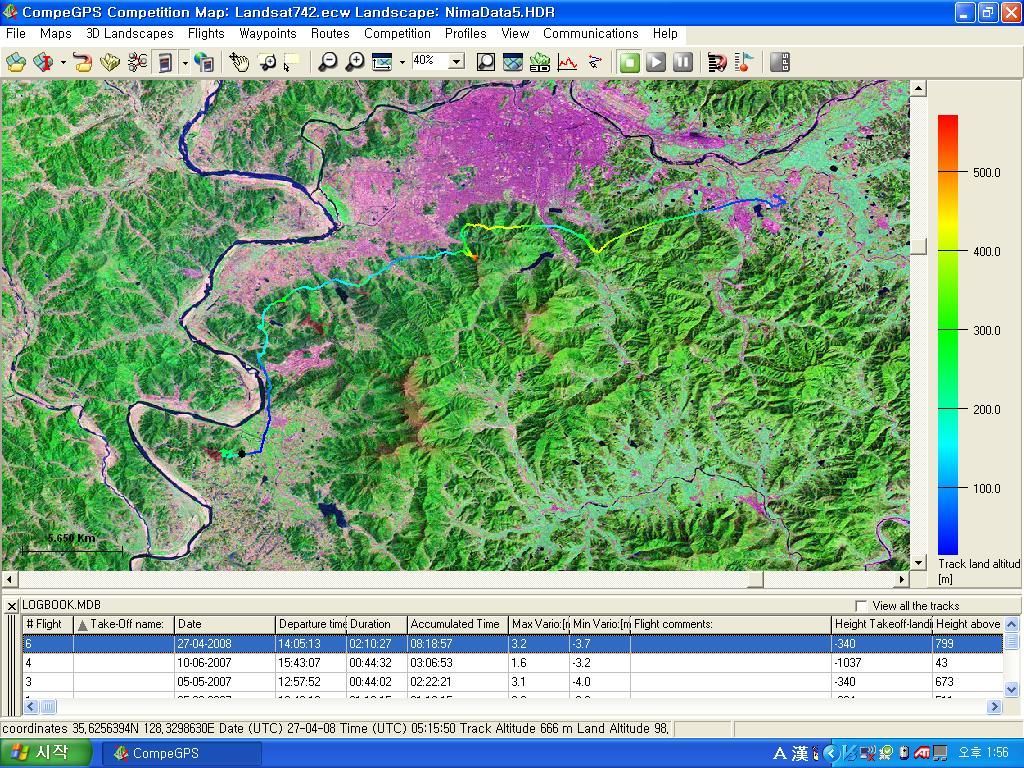The width and height of the screenshot is (1024, 768).
Task: Close the LOGBOOK.MDB panel
Action: [x=11, y=606]
